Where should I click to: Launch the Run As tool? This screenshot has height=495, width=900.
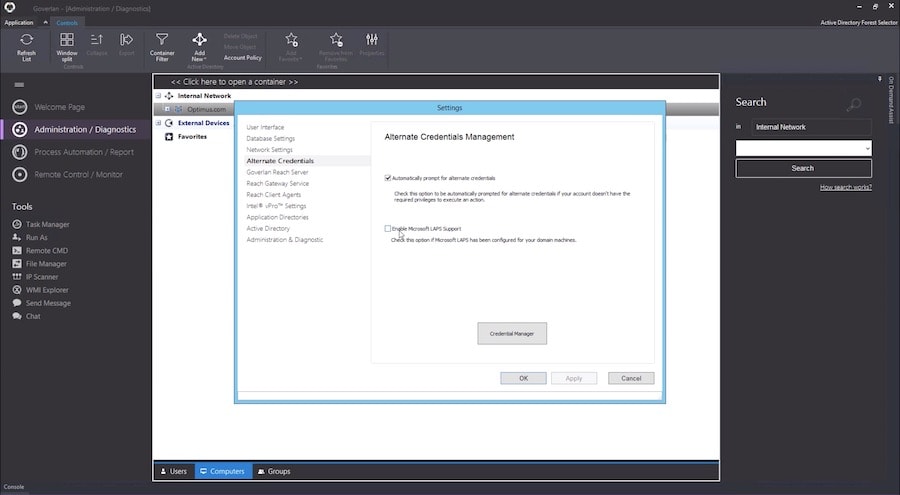pos(30,238)
